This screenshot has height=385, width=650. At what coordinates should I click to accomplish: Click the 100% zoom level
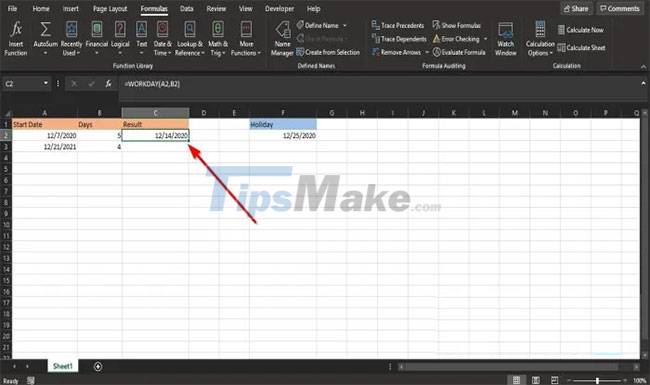639,380
